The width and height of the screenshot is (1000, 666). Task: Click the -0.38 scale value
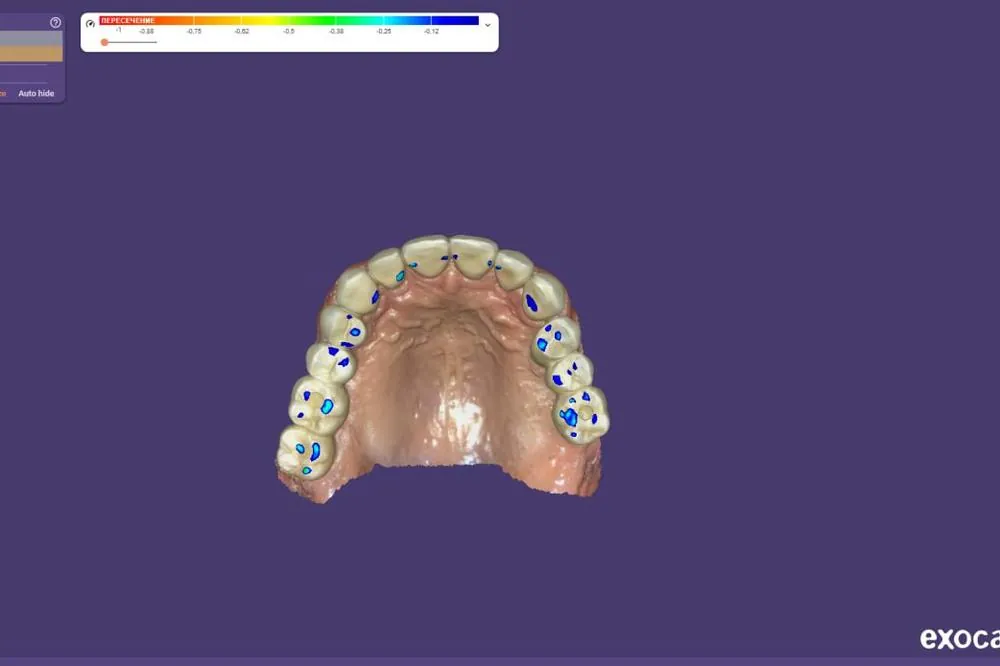click(336, 31)
